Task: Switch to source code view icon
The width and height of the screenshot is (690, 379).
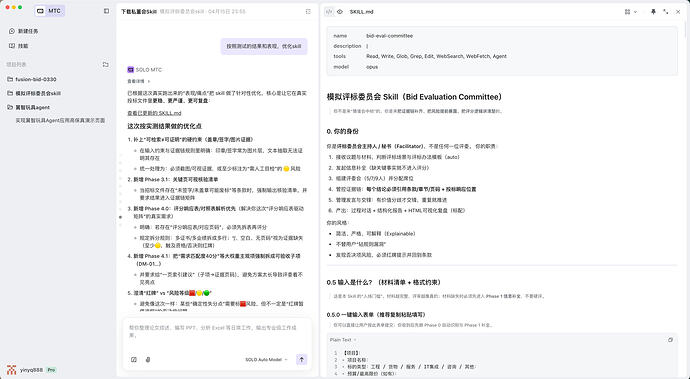Action: 329,12
